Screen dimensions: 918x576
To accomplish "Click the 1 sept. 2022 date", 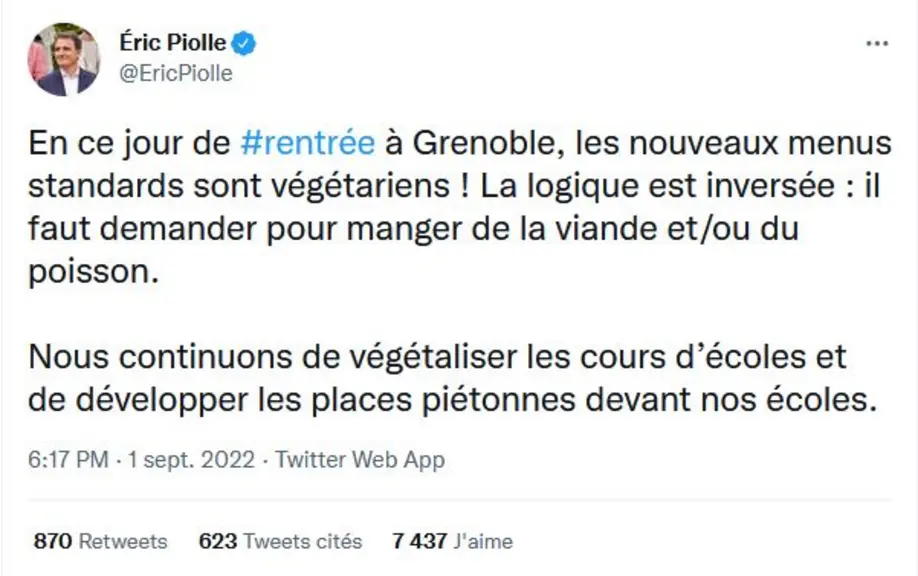I will pos(191,460).
